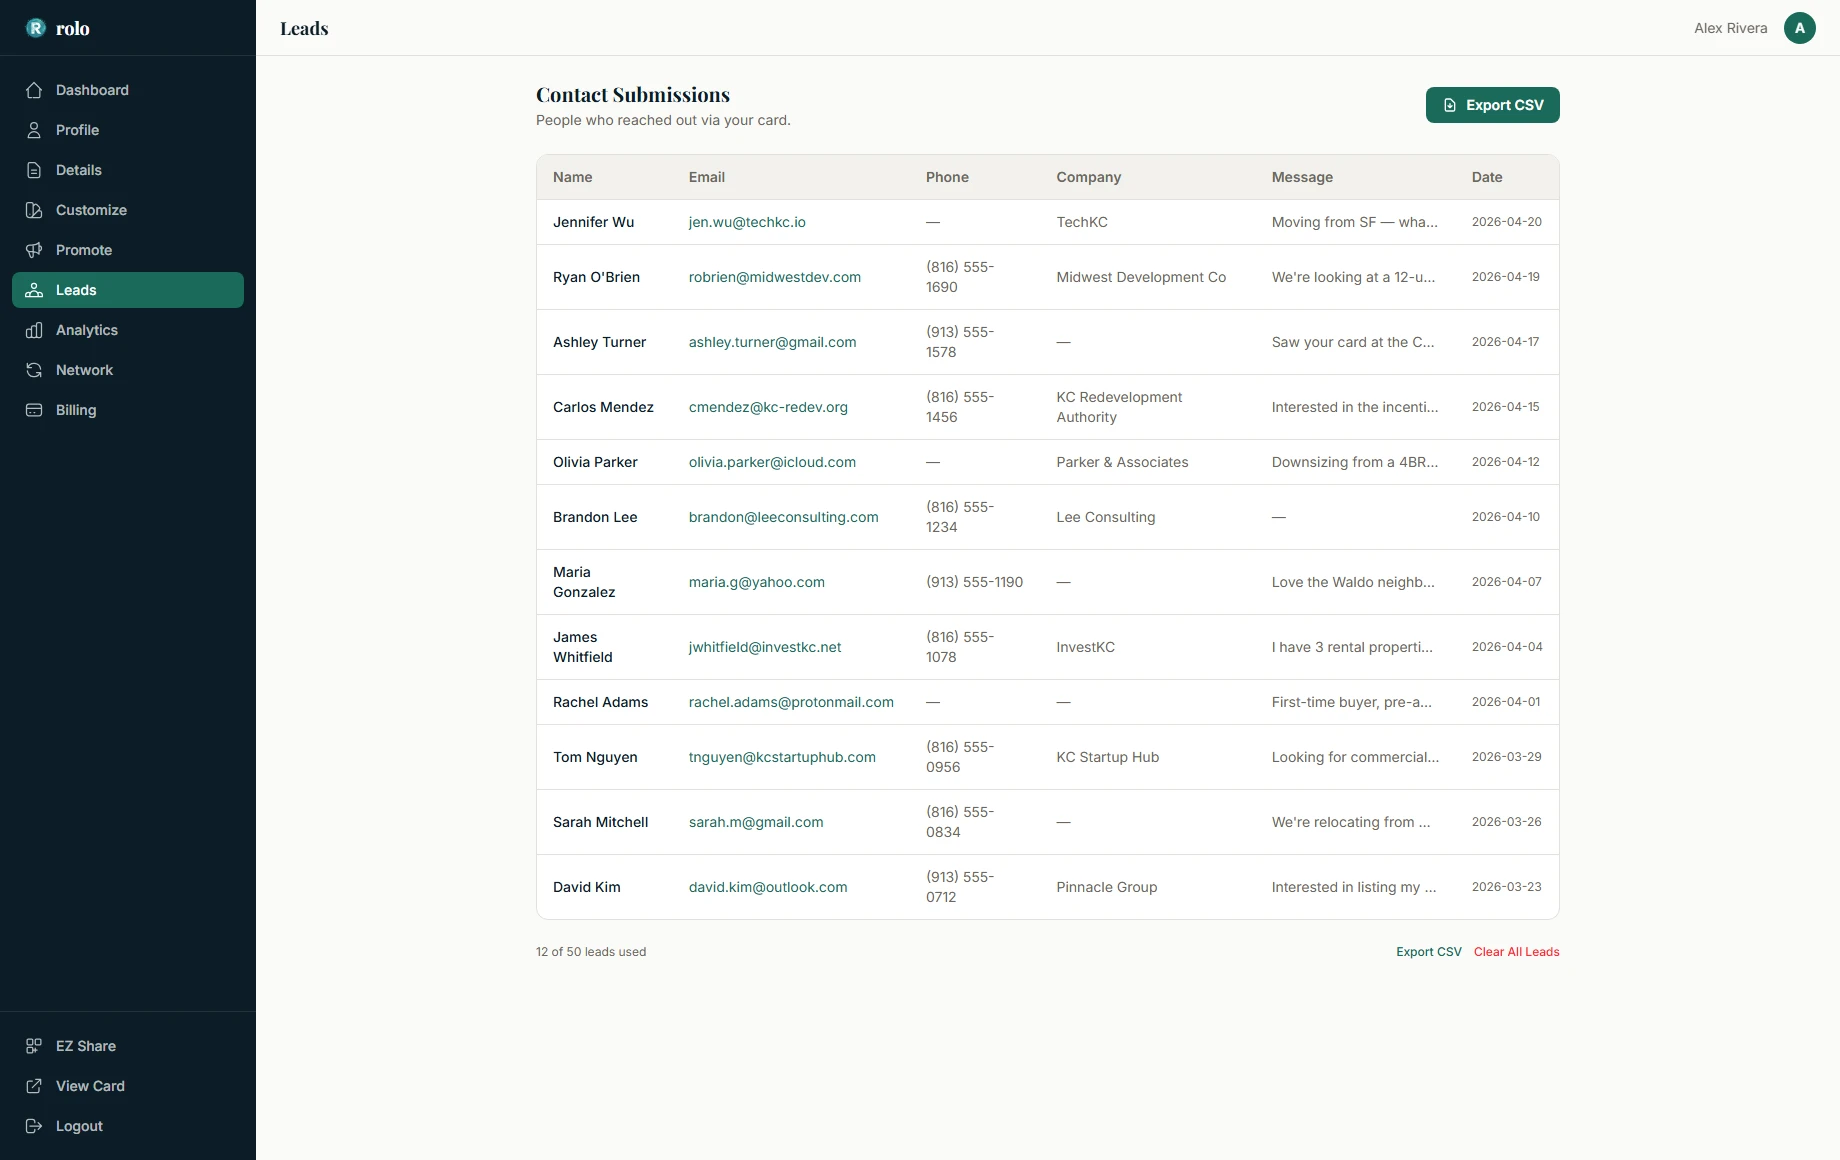Click the Leads people icon
The height and width of the screenshot is (1160, 1840).
click(x=34, y=290)
